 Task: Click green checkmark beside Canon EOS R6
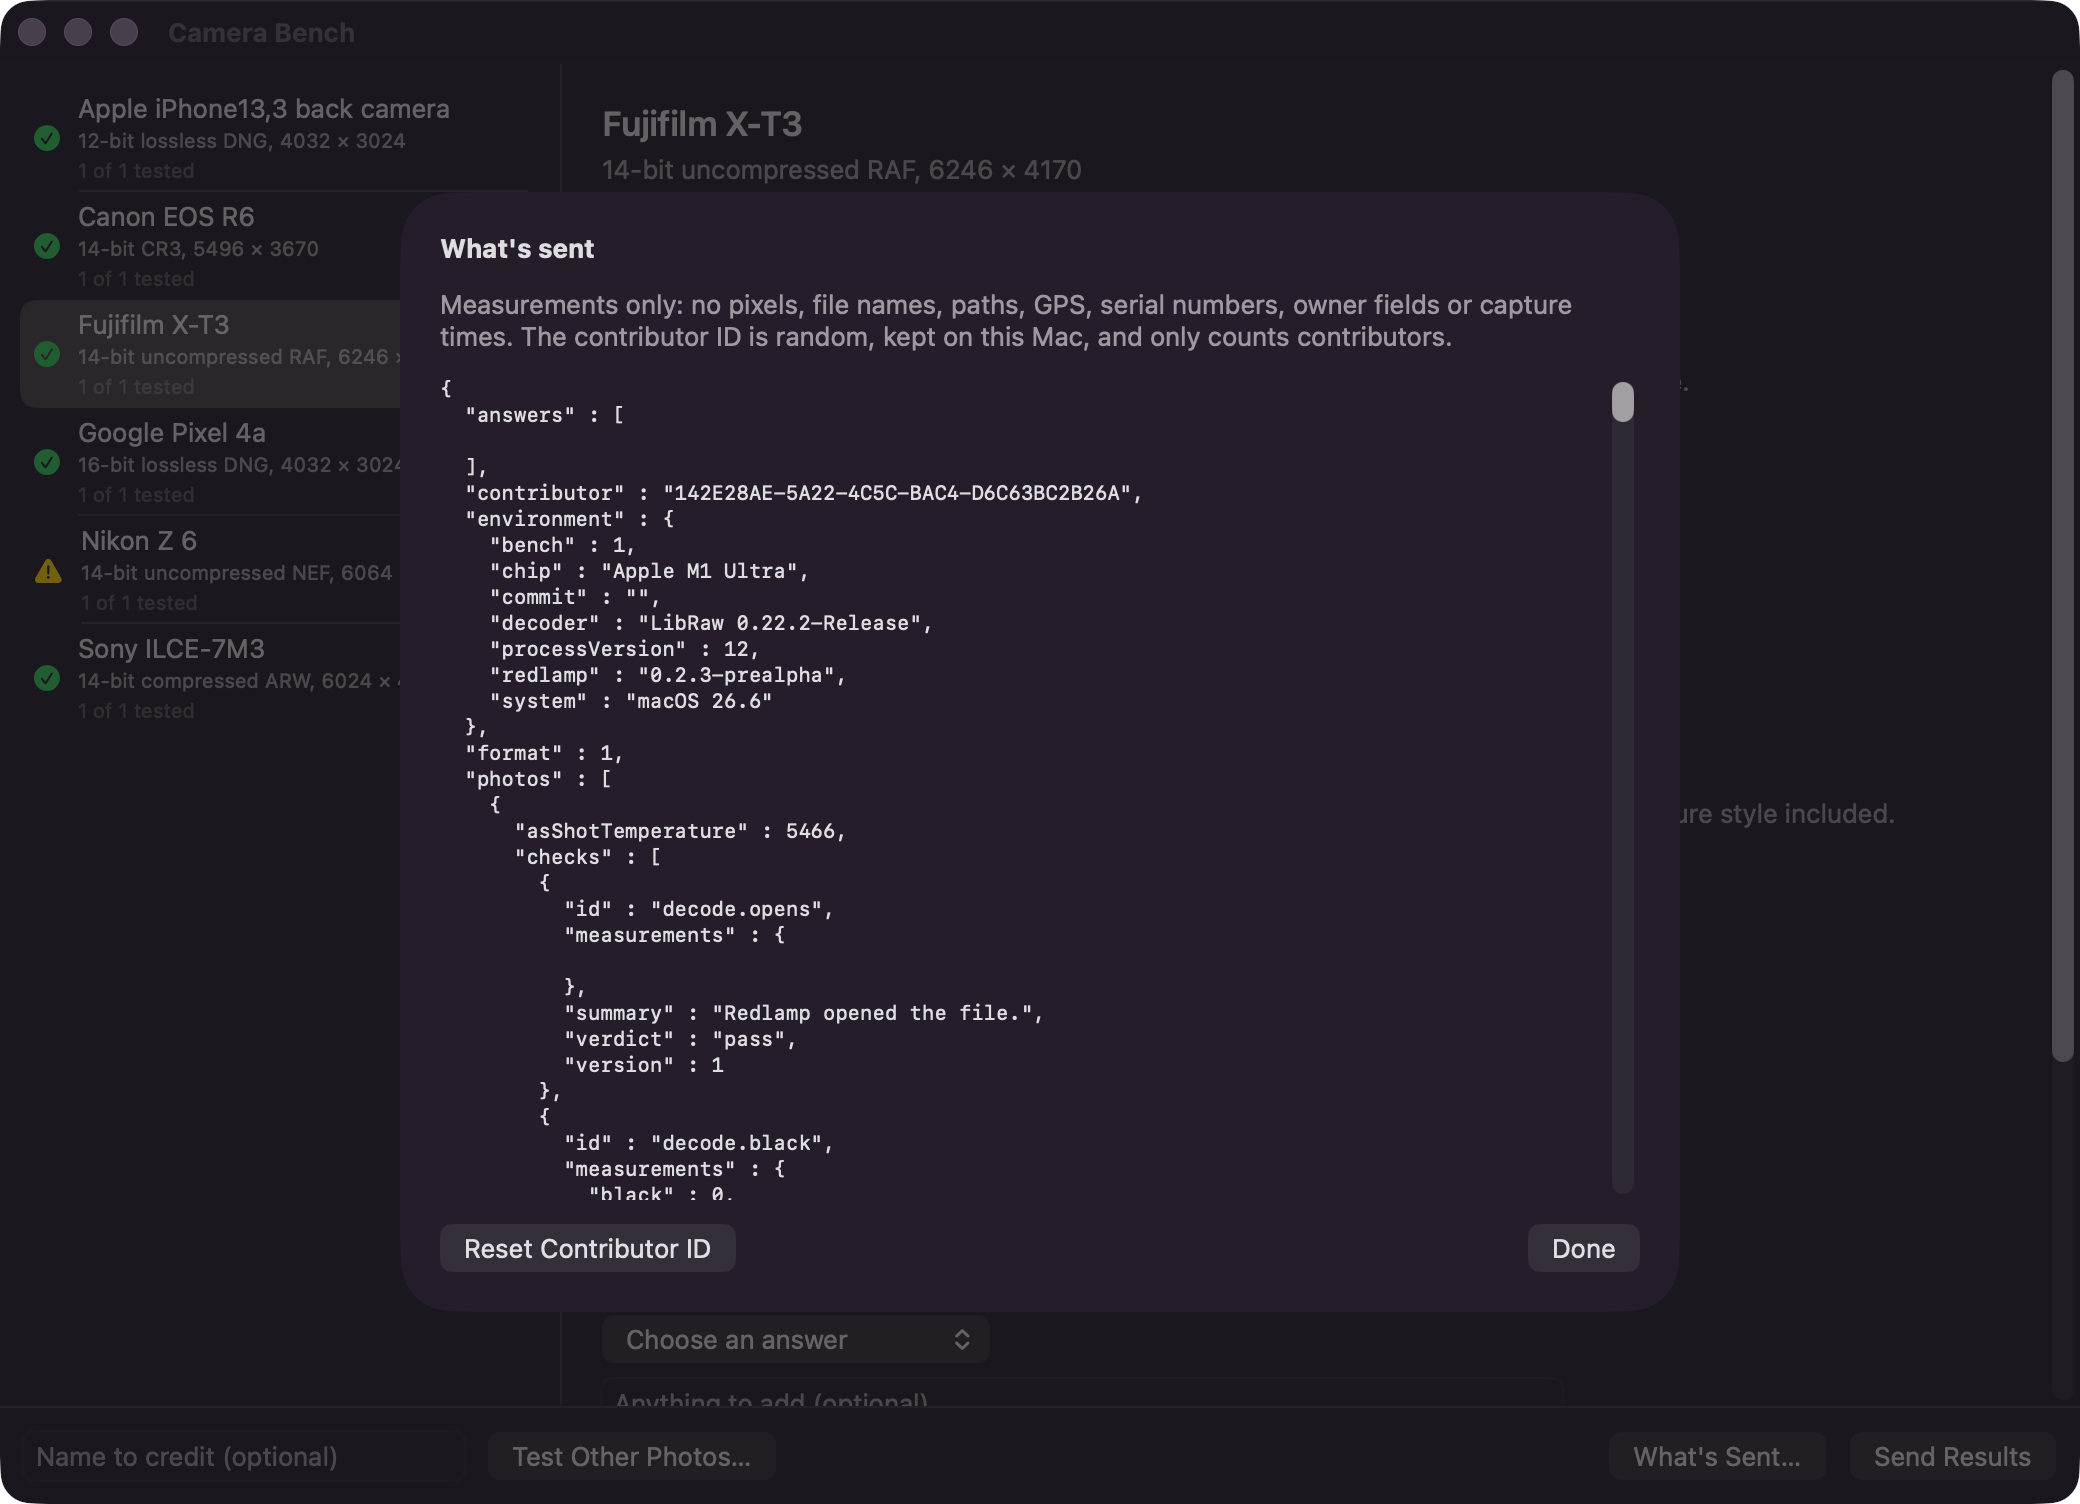pyautogui.click(x=47, y=246)
